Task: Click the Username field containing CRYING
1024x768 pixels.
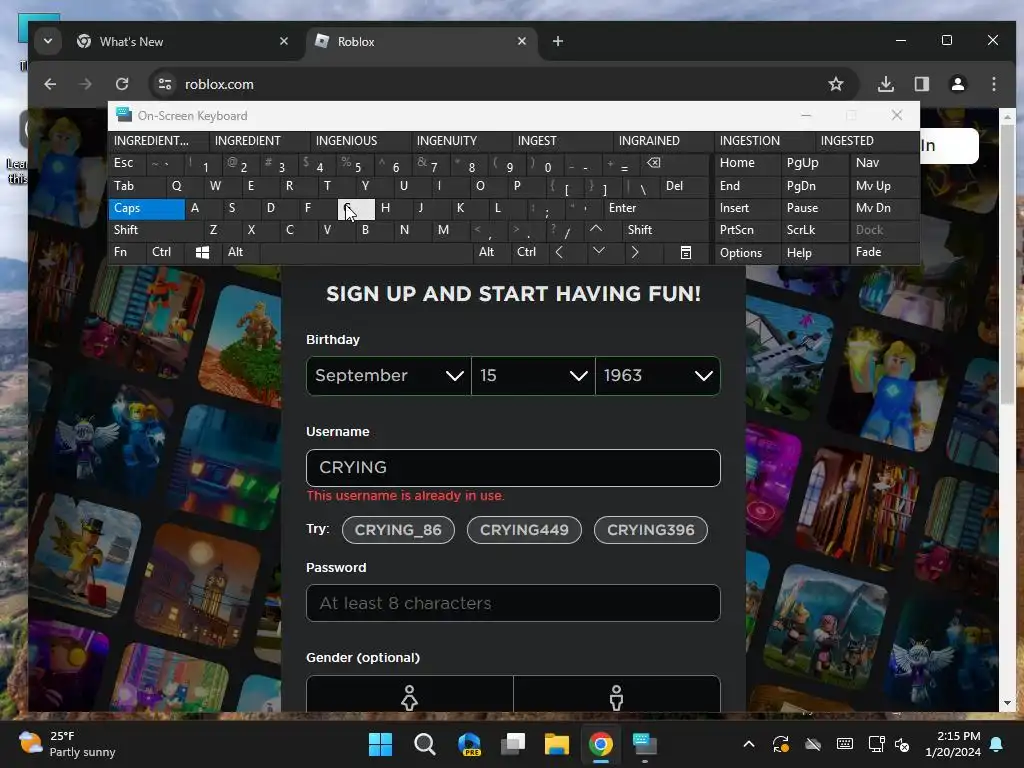Action: point(513,468)
